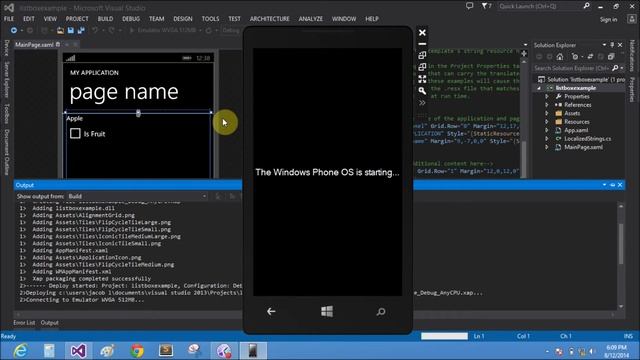This screenshot has height=360, width=640.
Task: Open the FILE menu
Action: (x=9, y=19)
